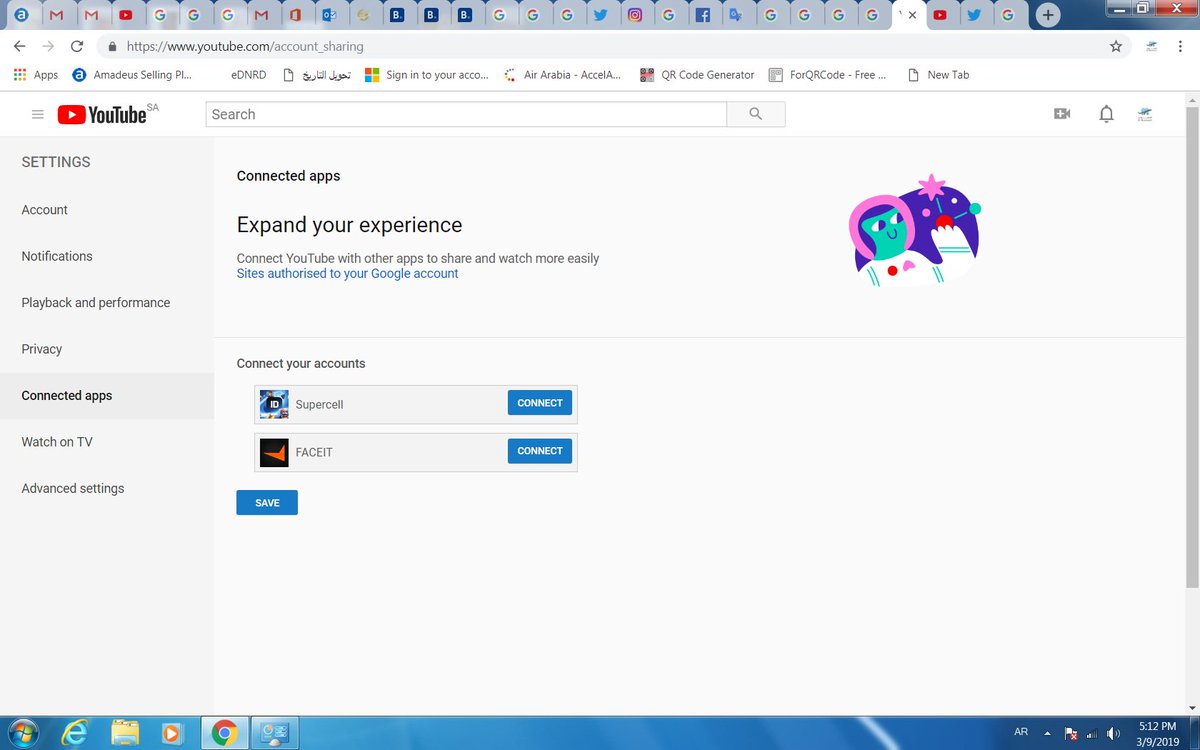Viewport: 1200px width, 750px height.
Task: Open the taskbar clock showing 5:12 PM
Action: [1157, 733]
